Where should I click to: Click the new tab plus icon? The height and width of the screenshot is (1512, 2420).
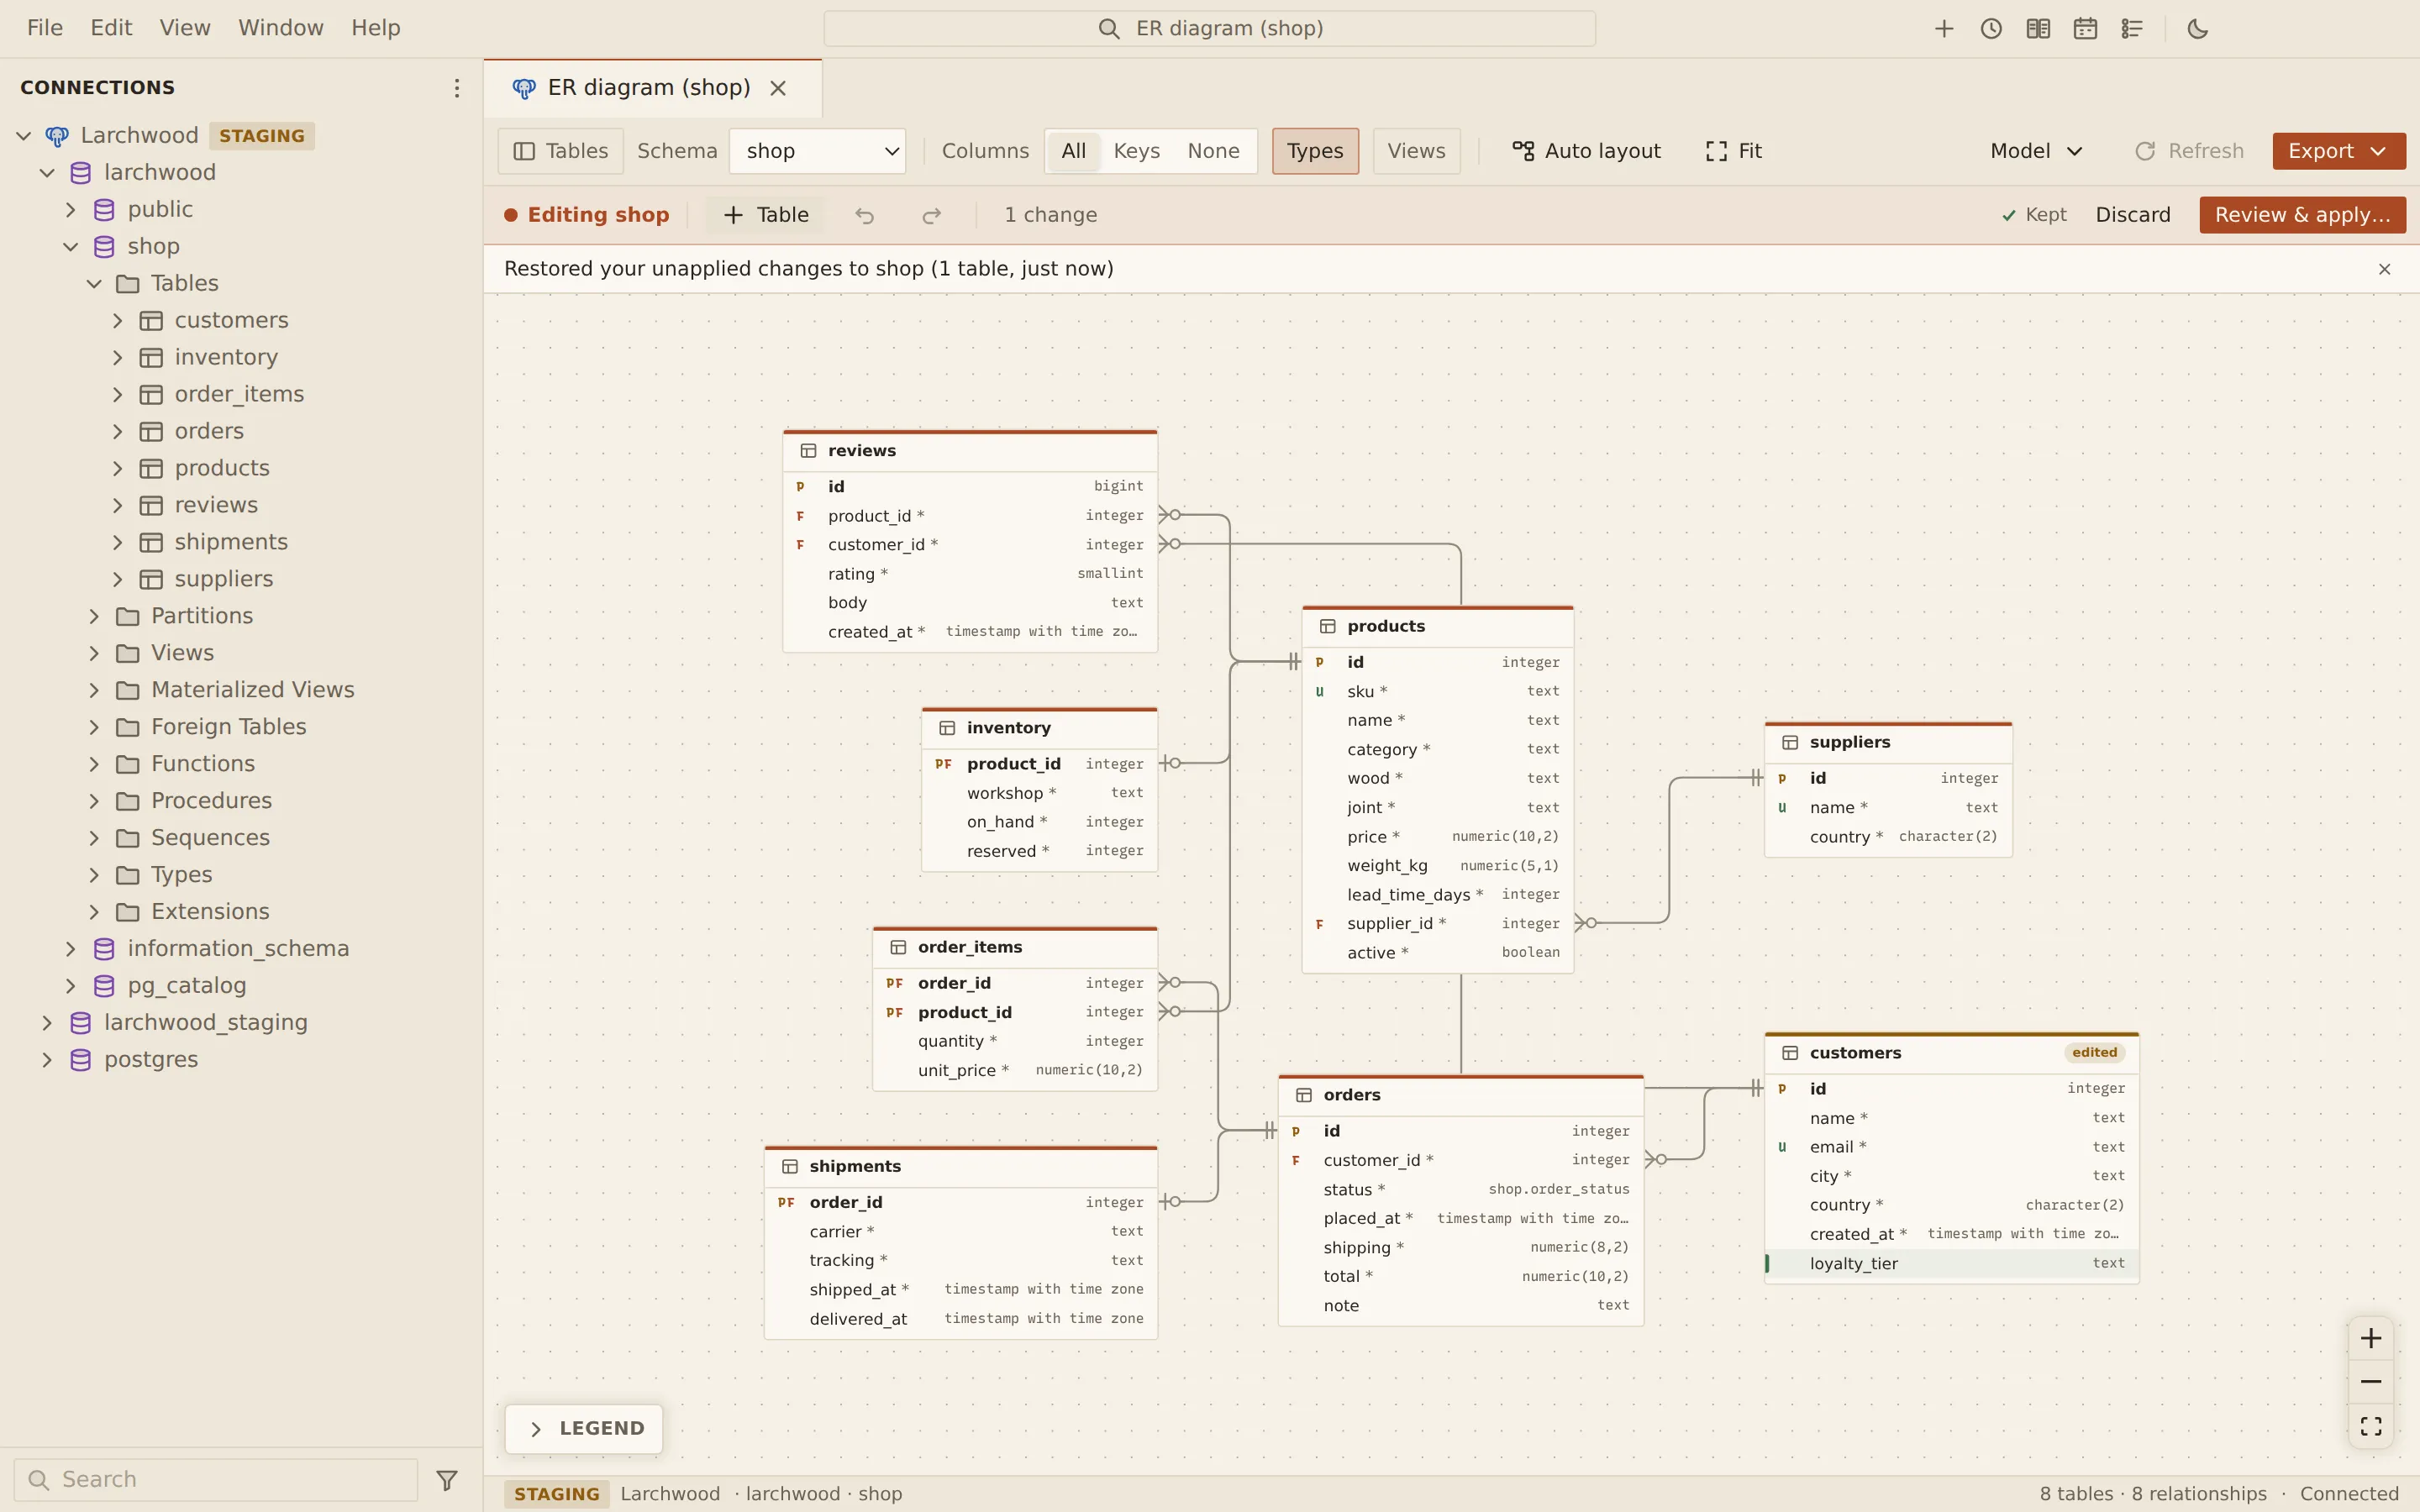(x=1943, y=29)
